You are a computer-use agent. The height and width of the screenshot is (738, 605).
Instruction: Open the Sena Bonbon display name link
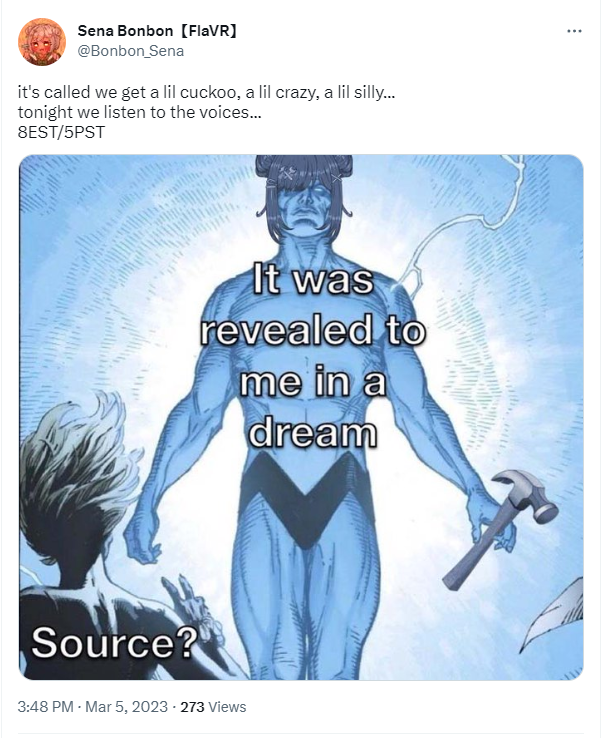pos(126,31)
